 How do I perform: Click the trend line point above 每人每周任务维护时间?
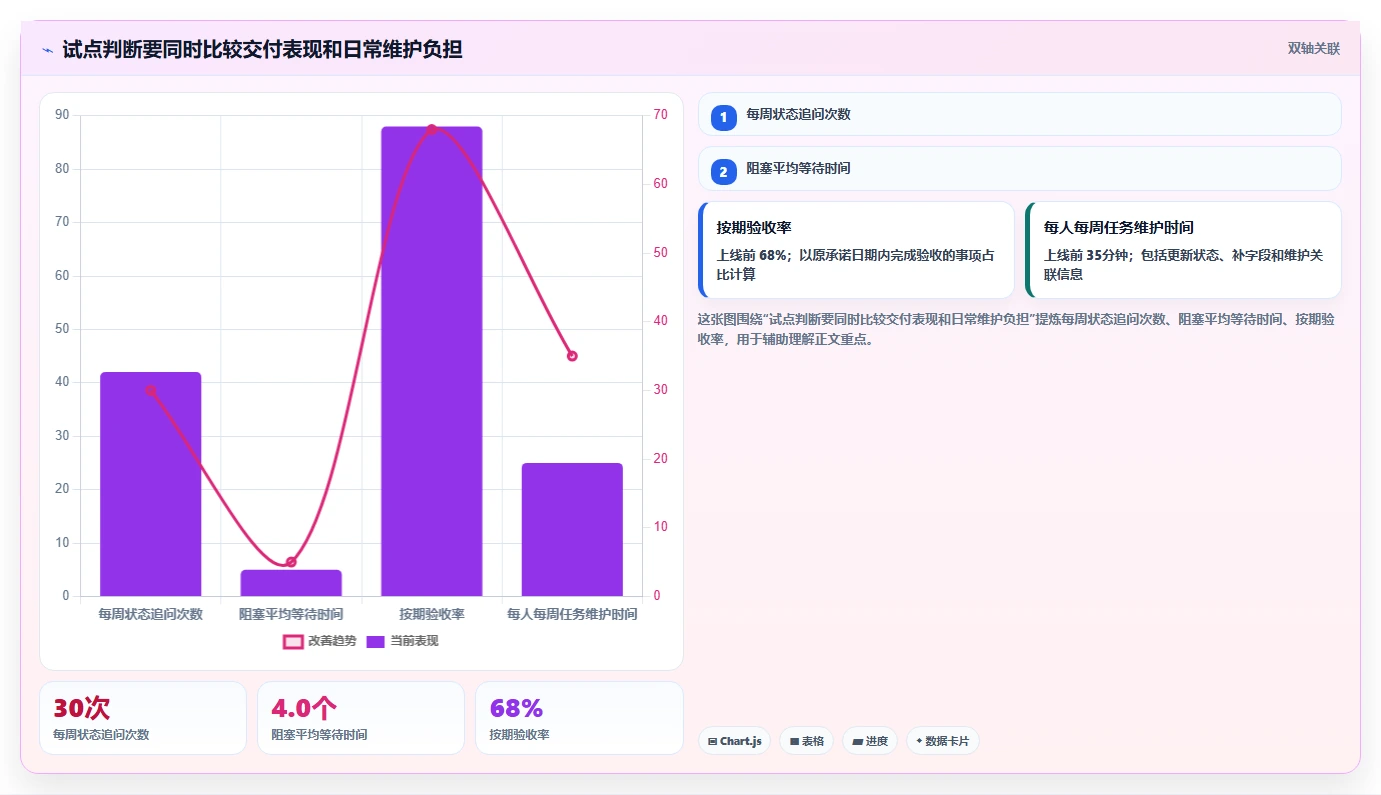[572, 356]
